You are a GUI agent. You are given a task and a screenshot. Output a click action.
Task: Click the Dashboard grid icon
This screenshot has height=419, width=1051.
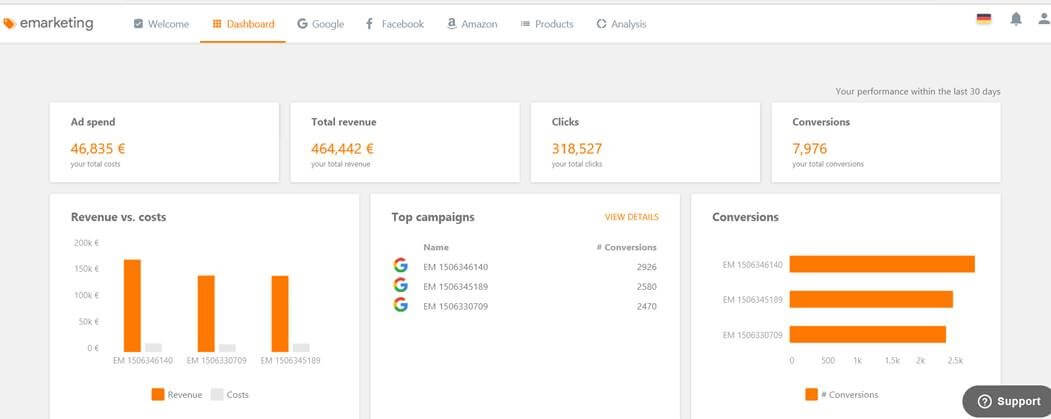coord(217,24)
